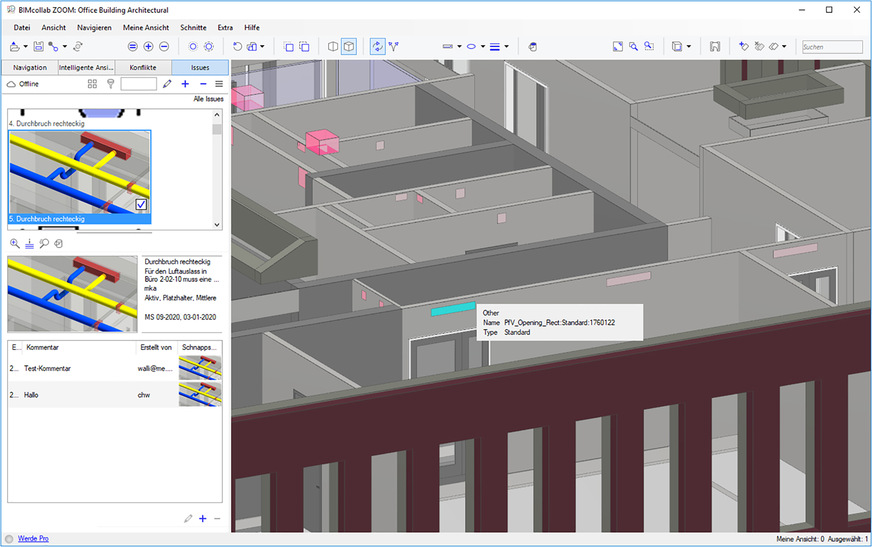Click the filter funnel icon in Issues panel
This screenshot has width=872, height=547.
tap(111, 84)
